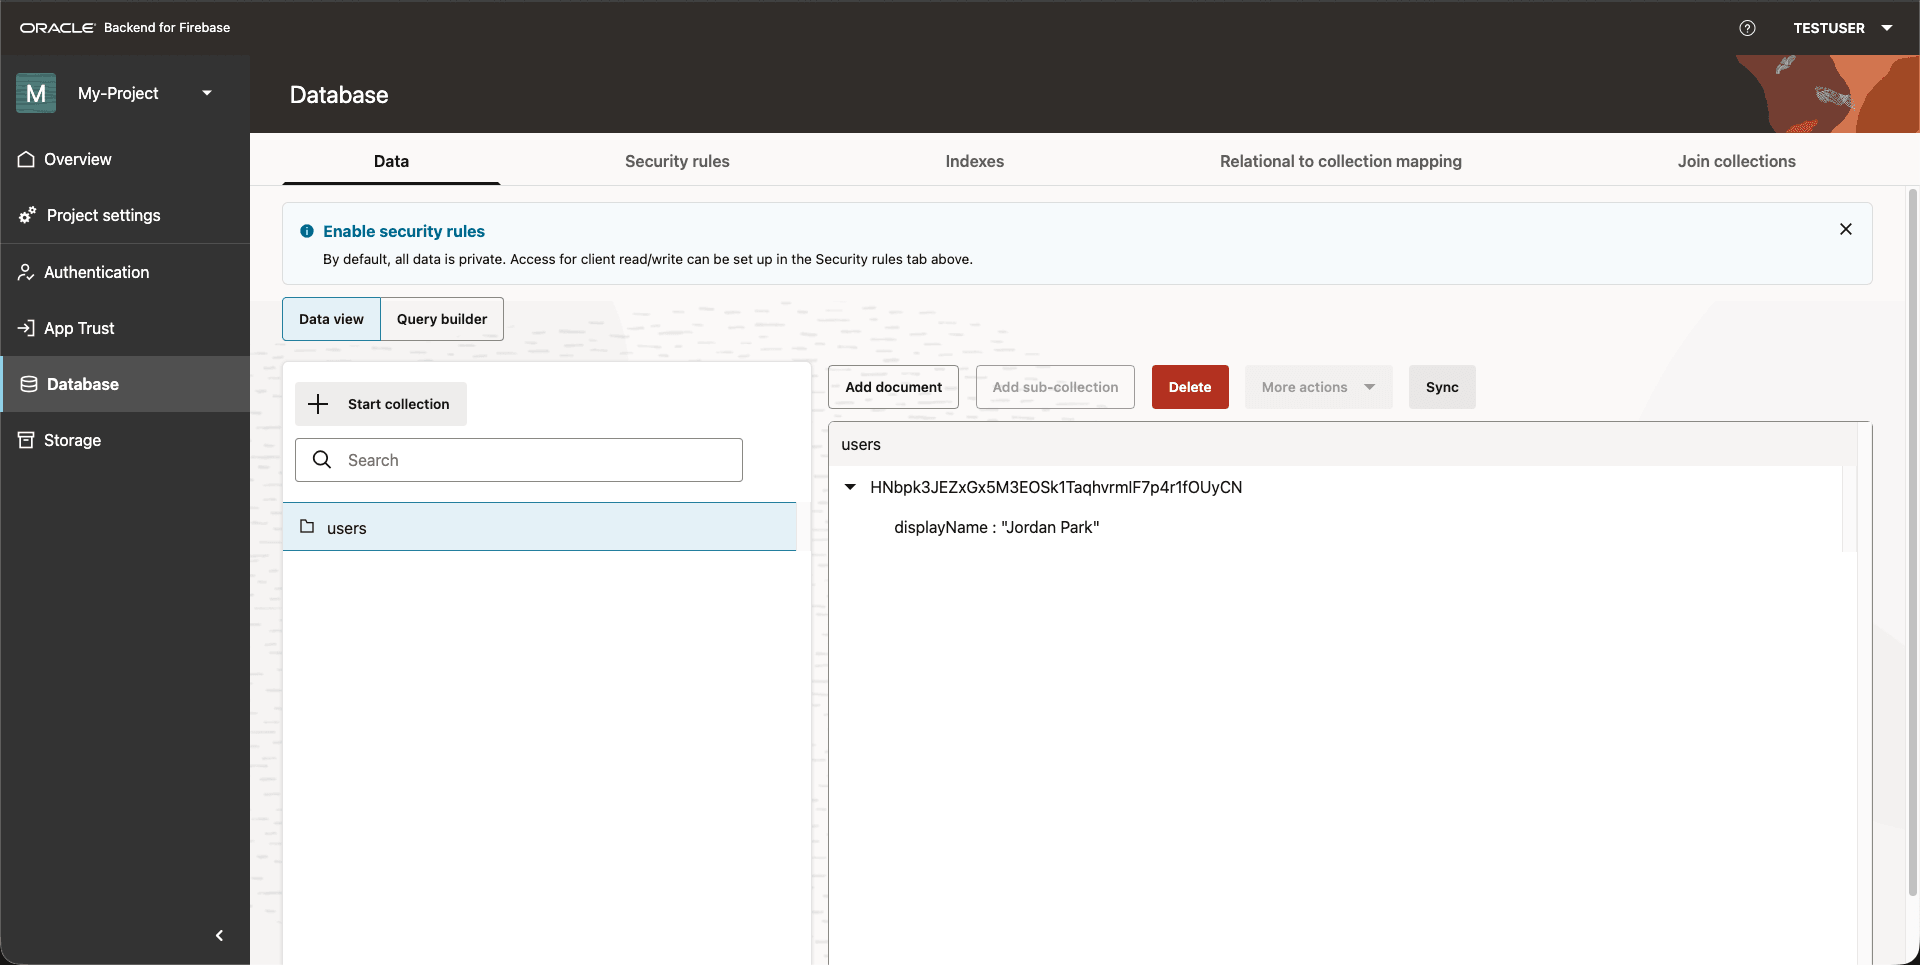Viewport: 1920px width, 965px height.
Task: Open Relational to collection mapping tab
Action: [x=1340, y=161]
